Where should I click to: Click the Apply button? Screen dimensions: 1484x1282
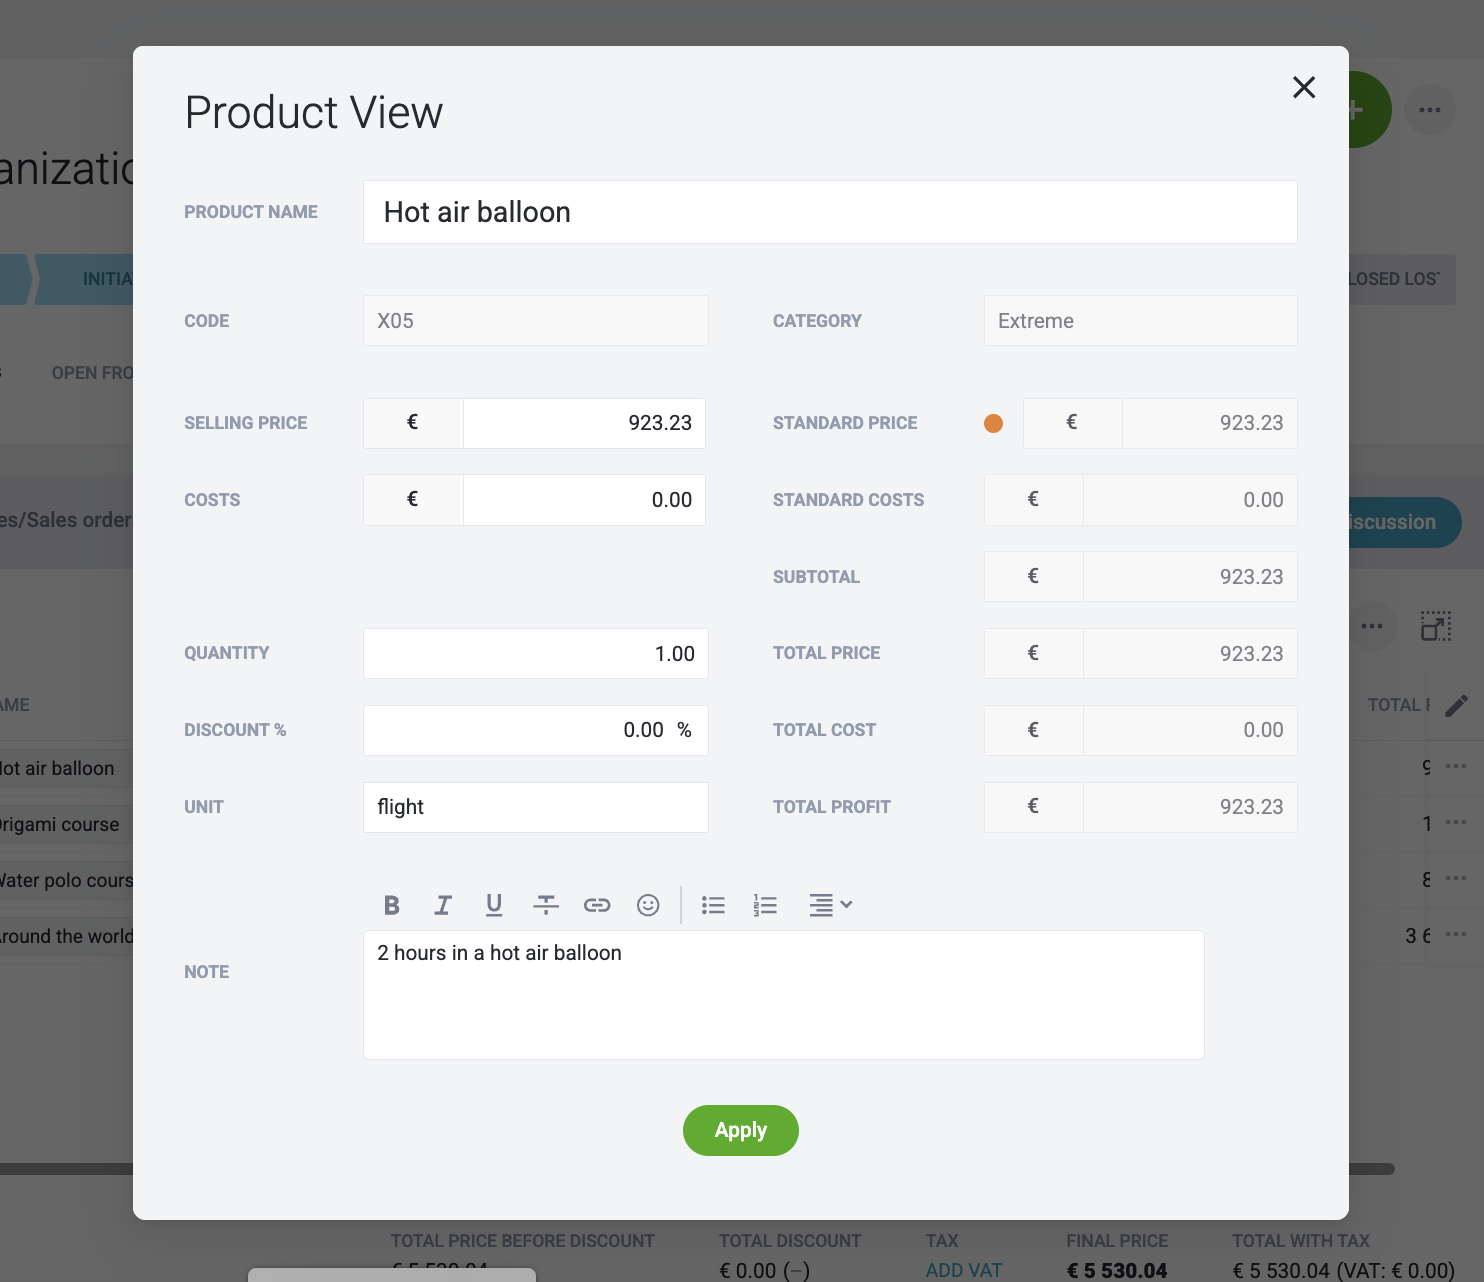pos(741,1130)
